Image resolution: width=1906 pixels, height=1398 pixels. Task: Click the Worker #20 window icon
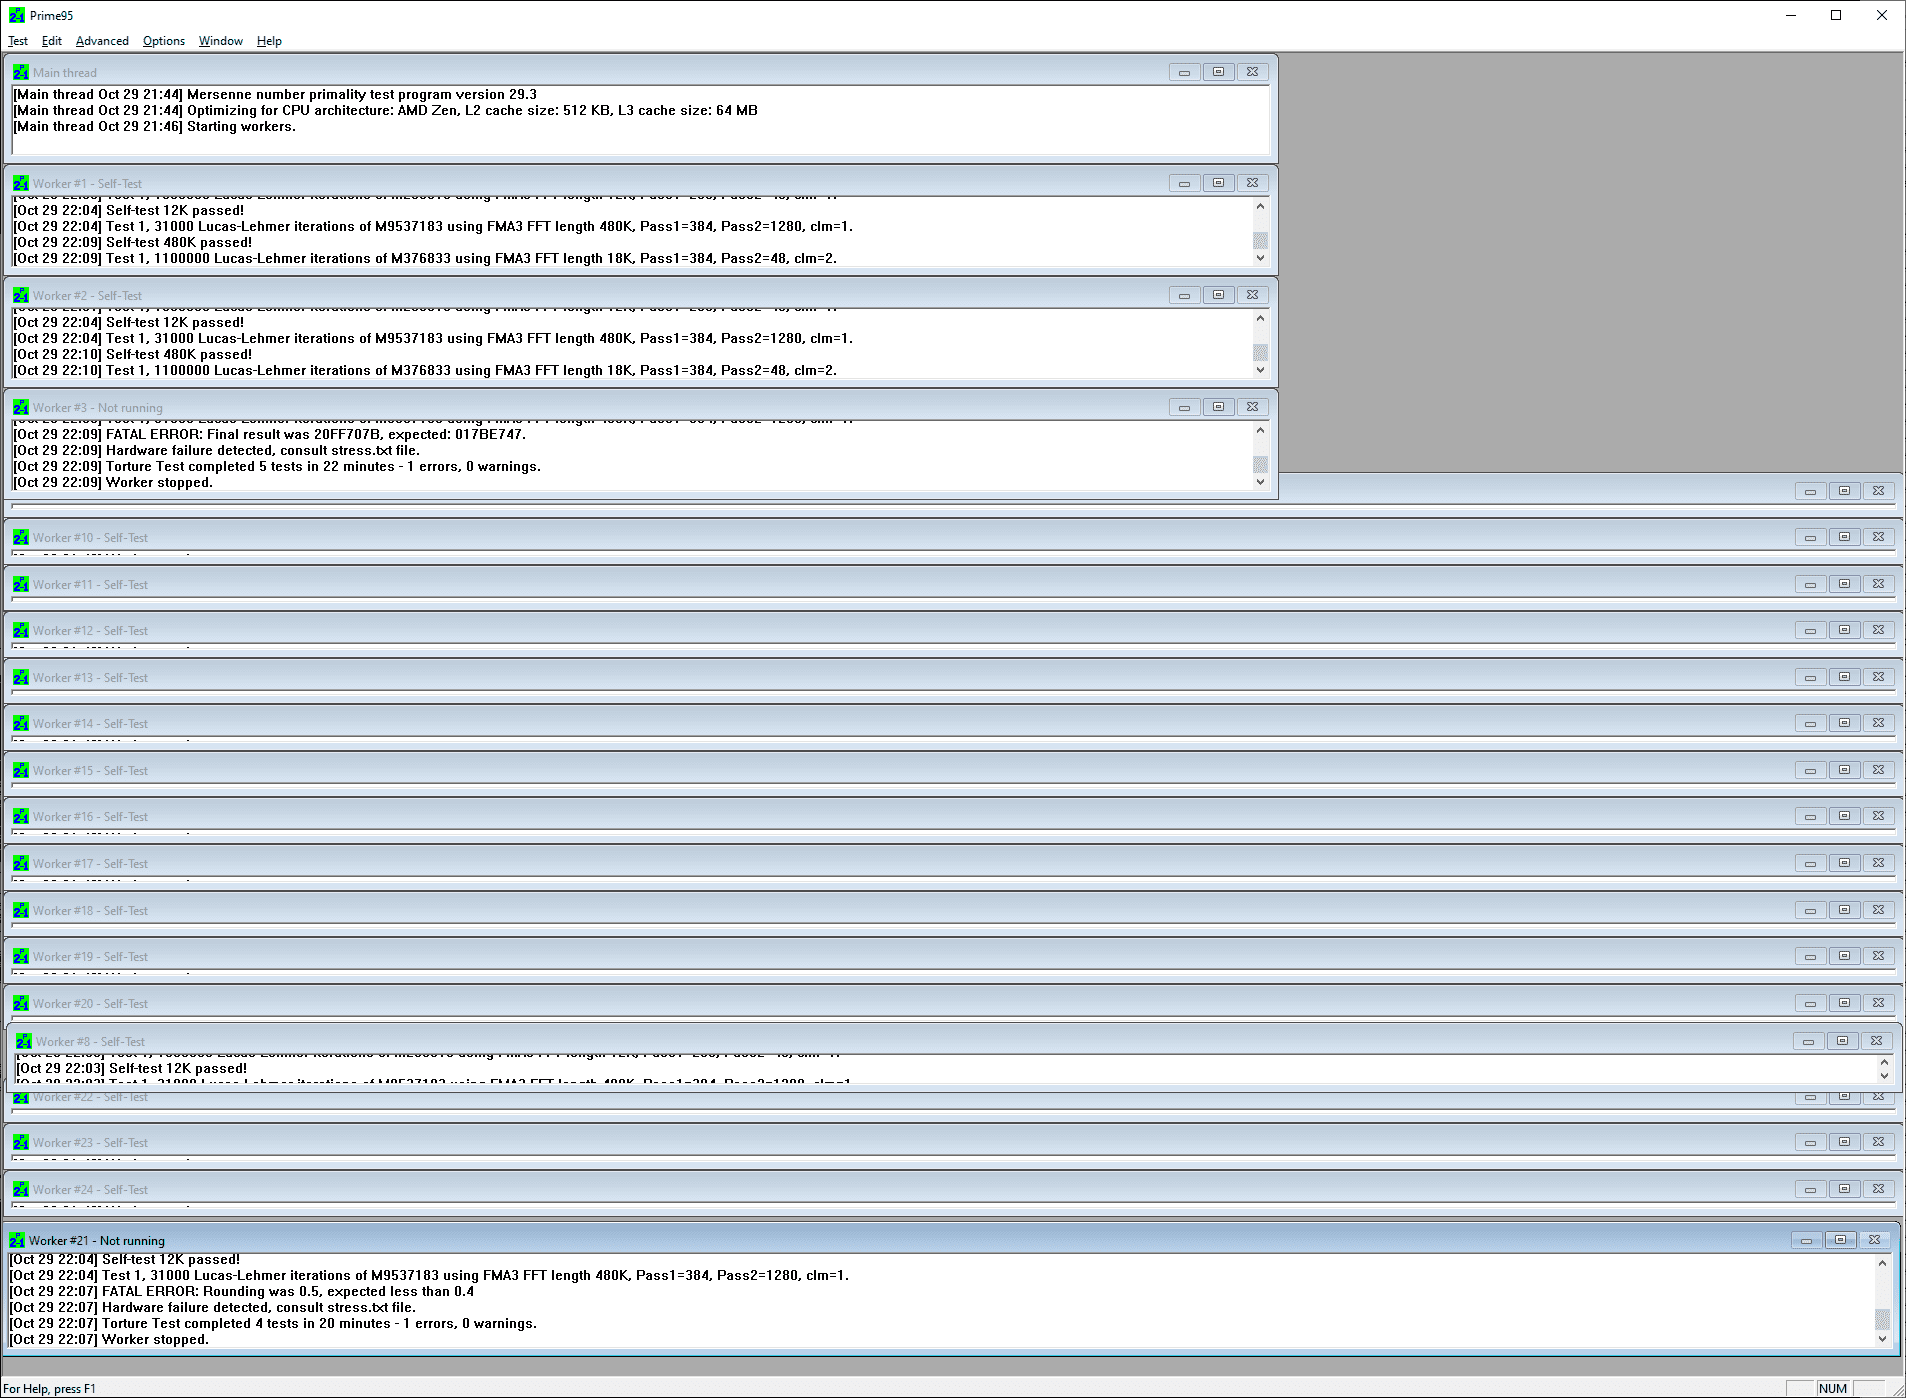(21, 1003)
